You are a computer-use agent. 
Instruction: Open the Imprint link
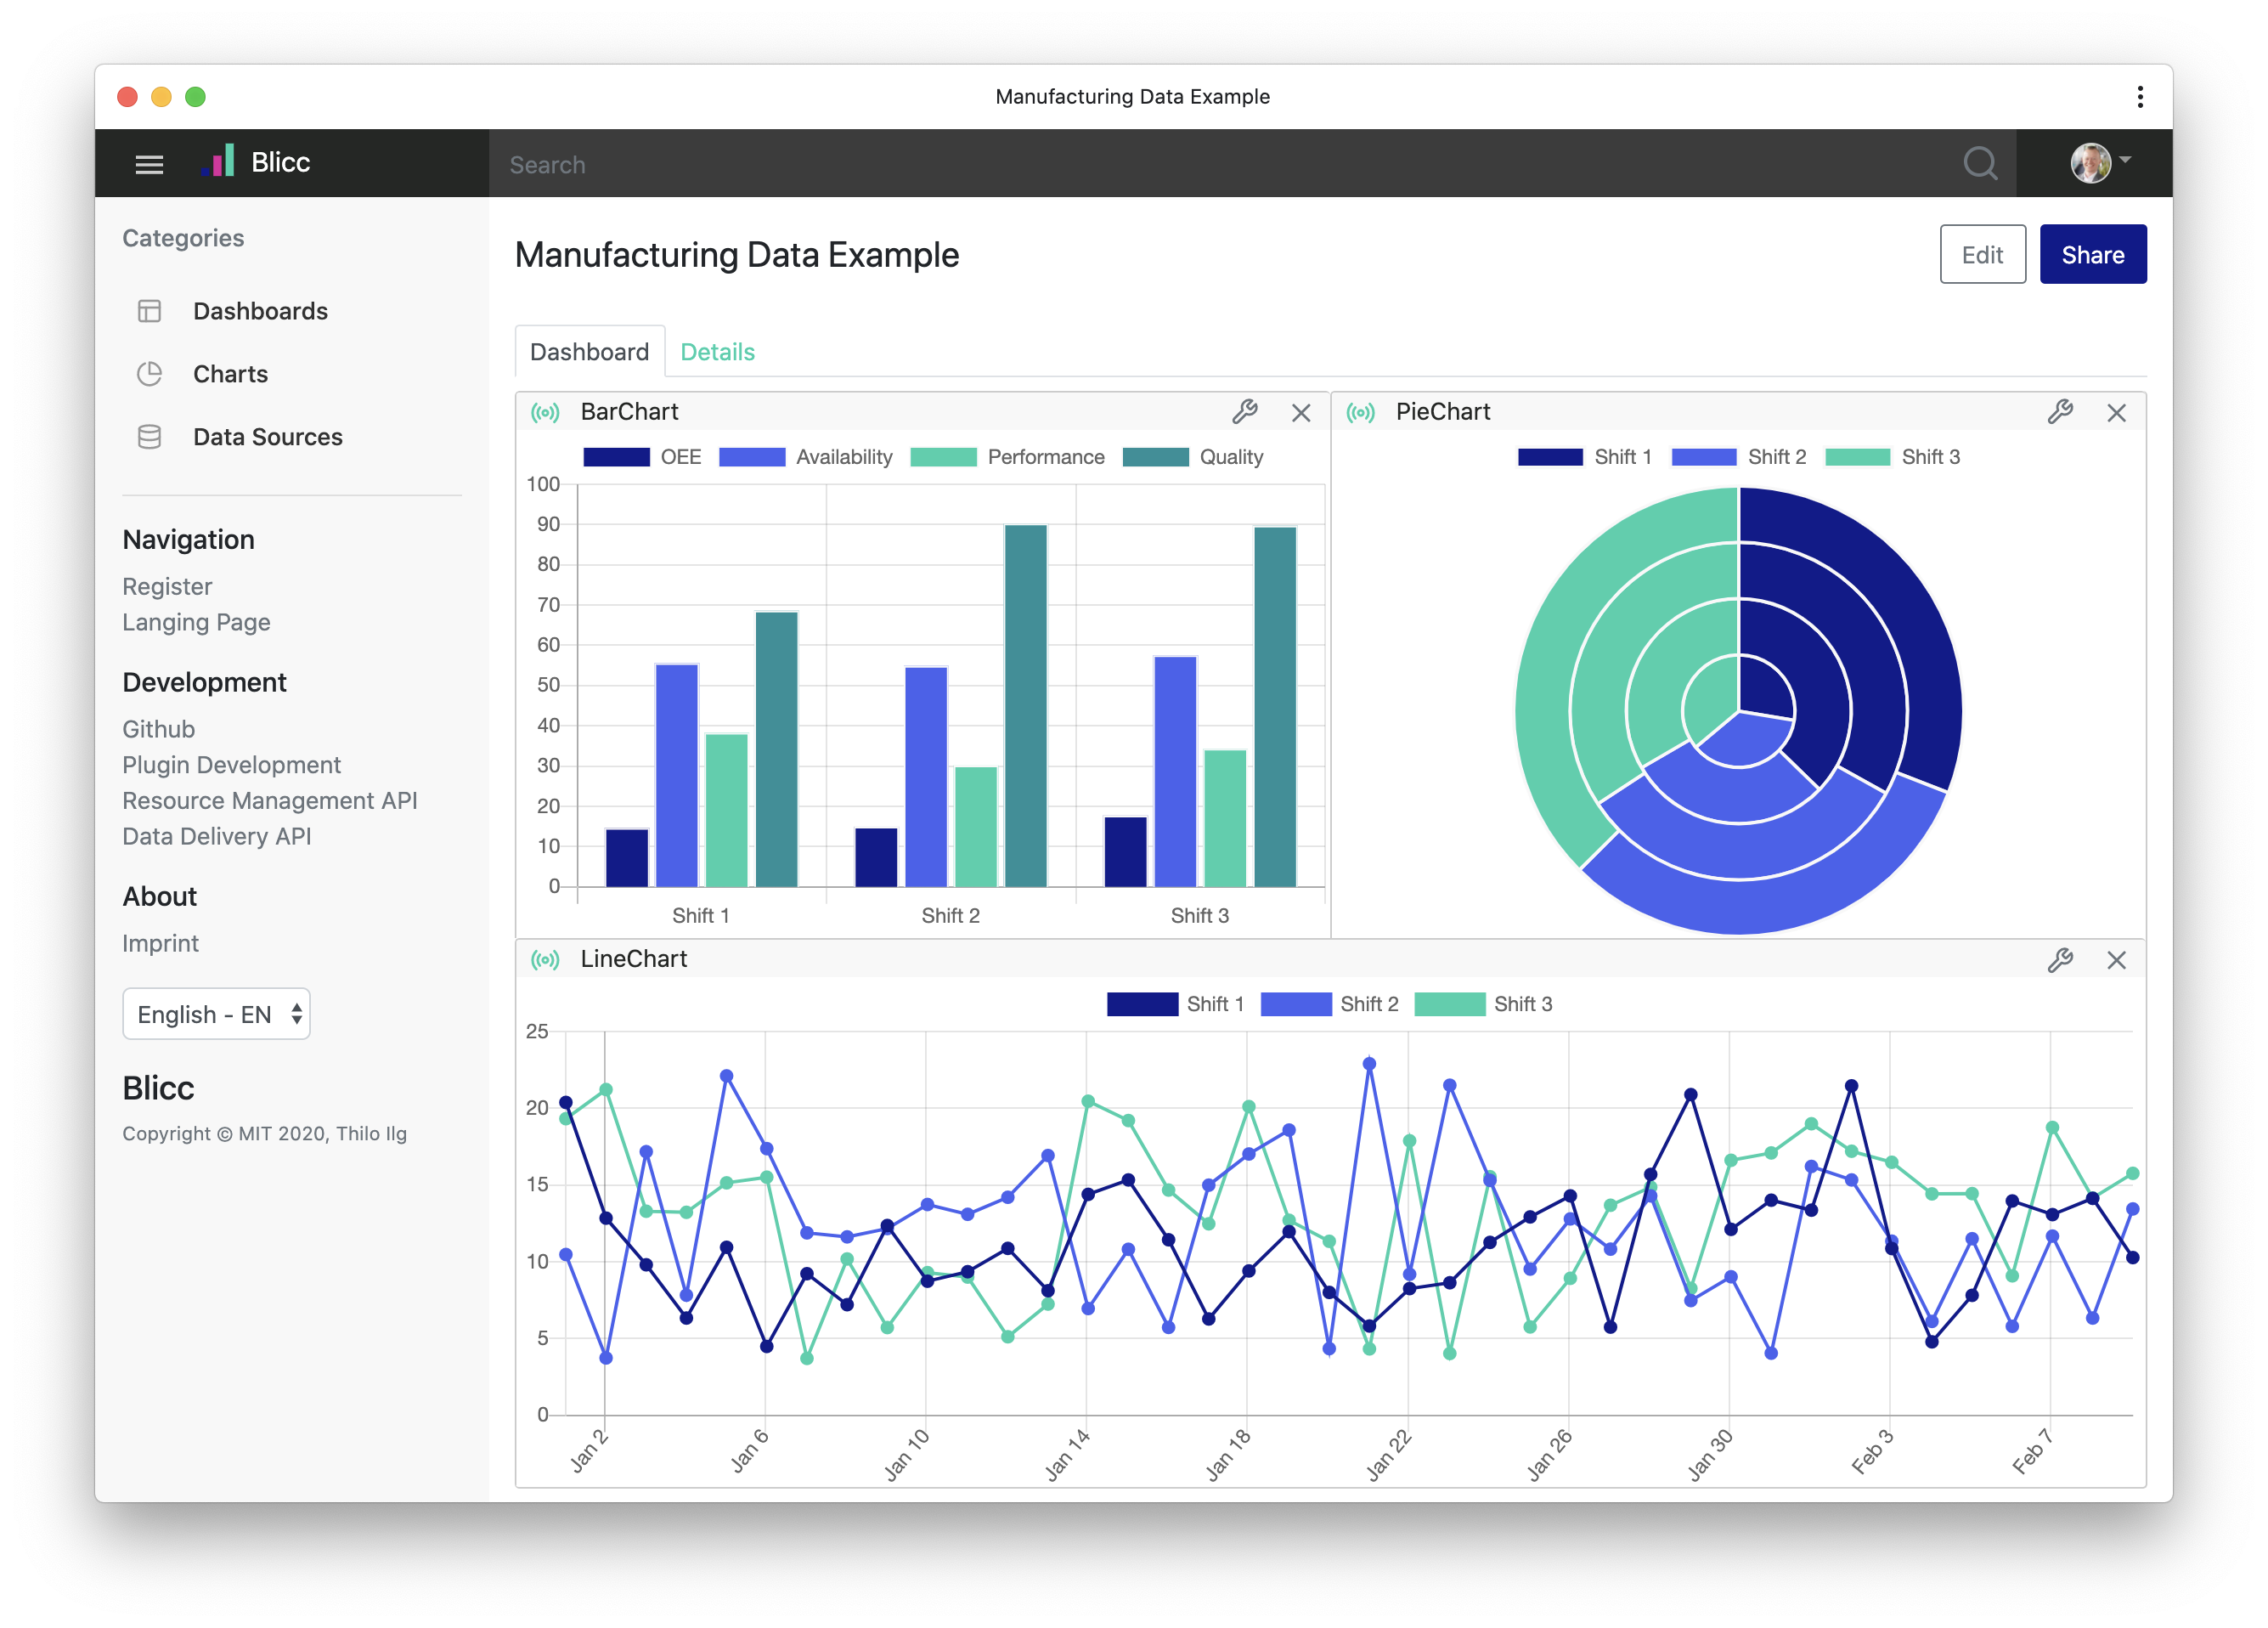click(160, 943)
